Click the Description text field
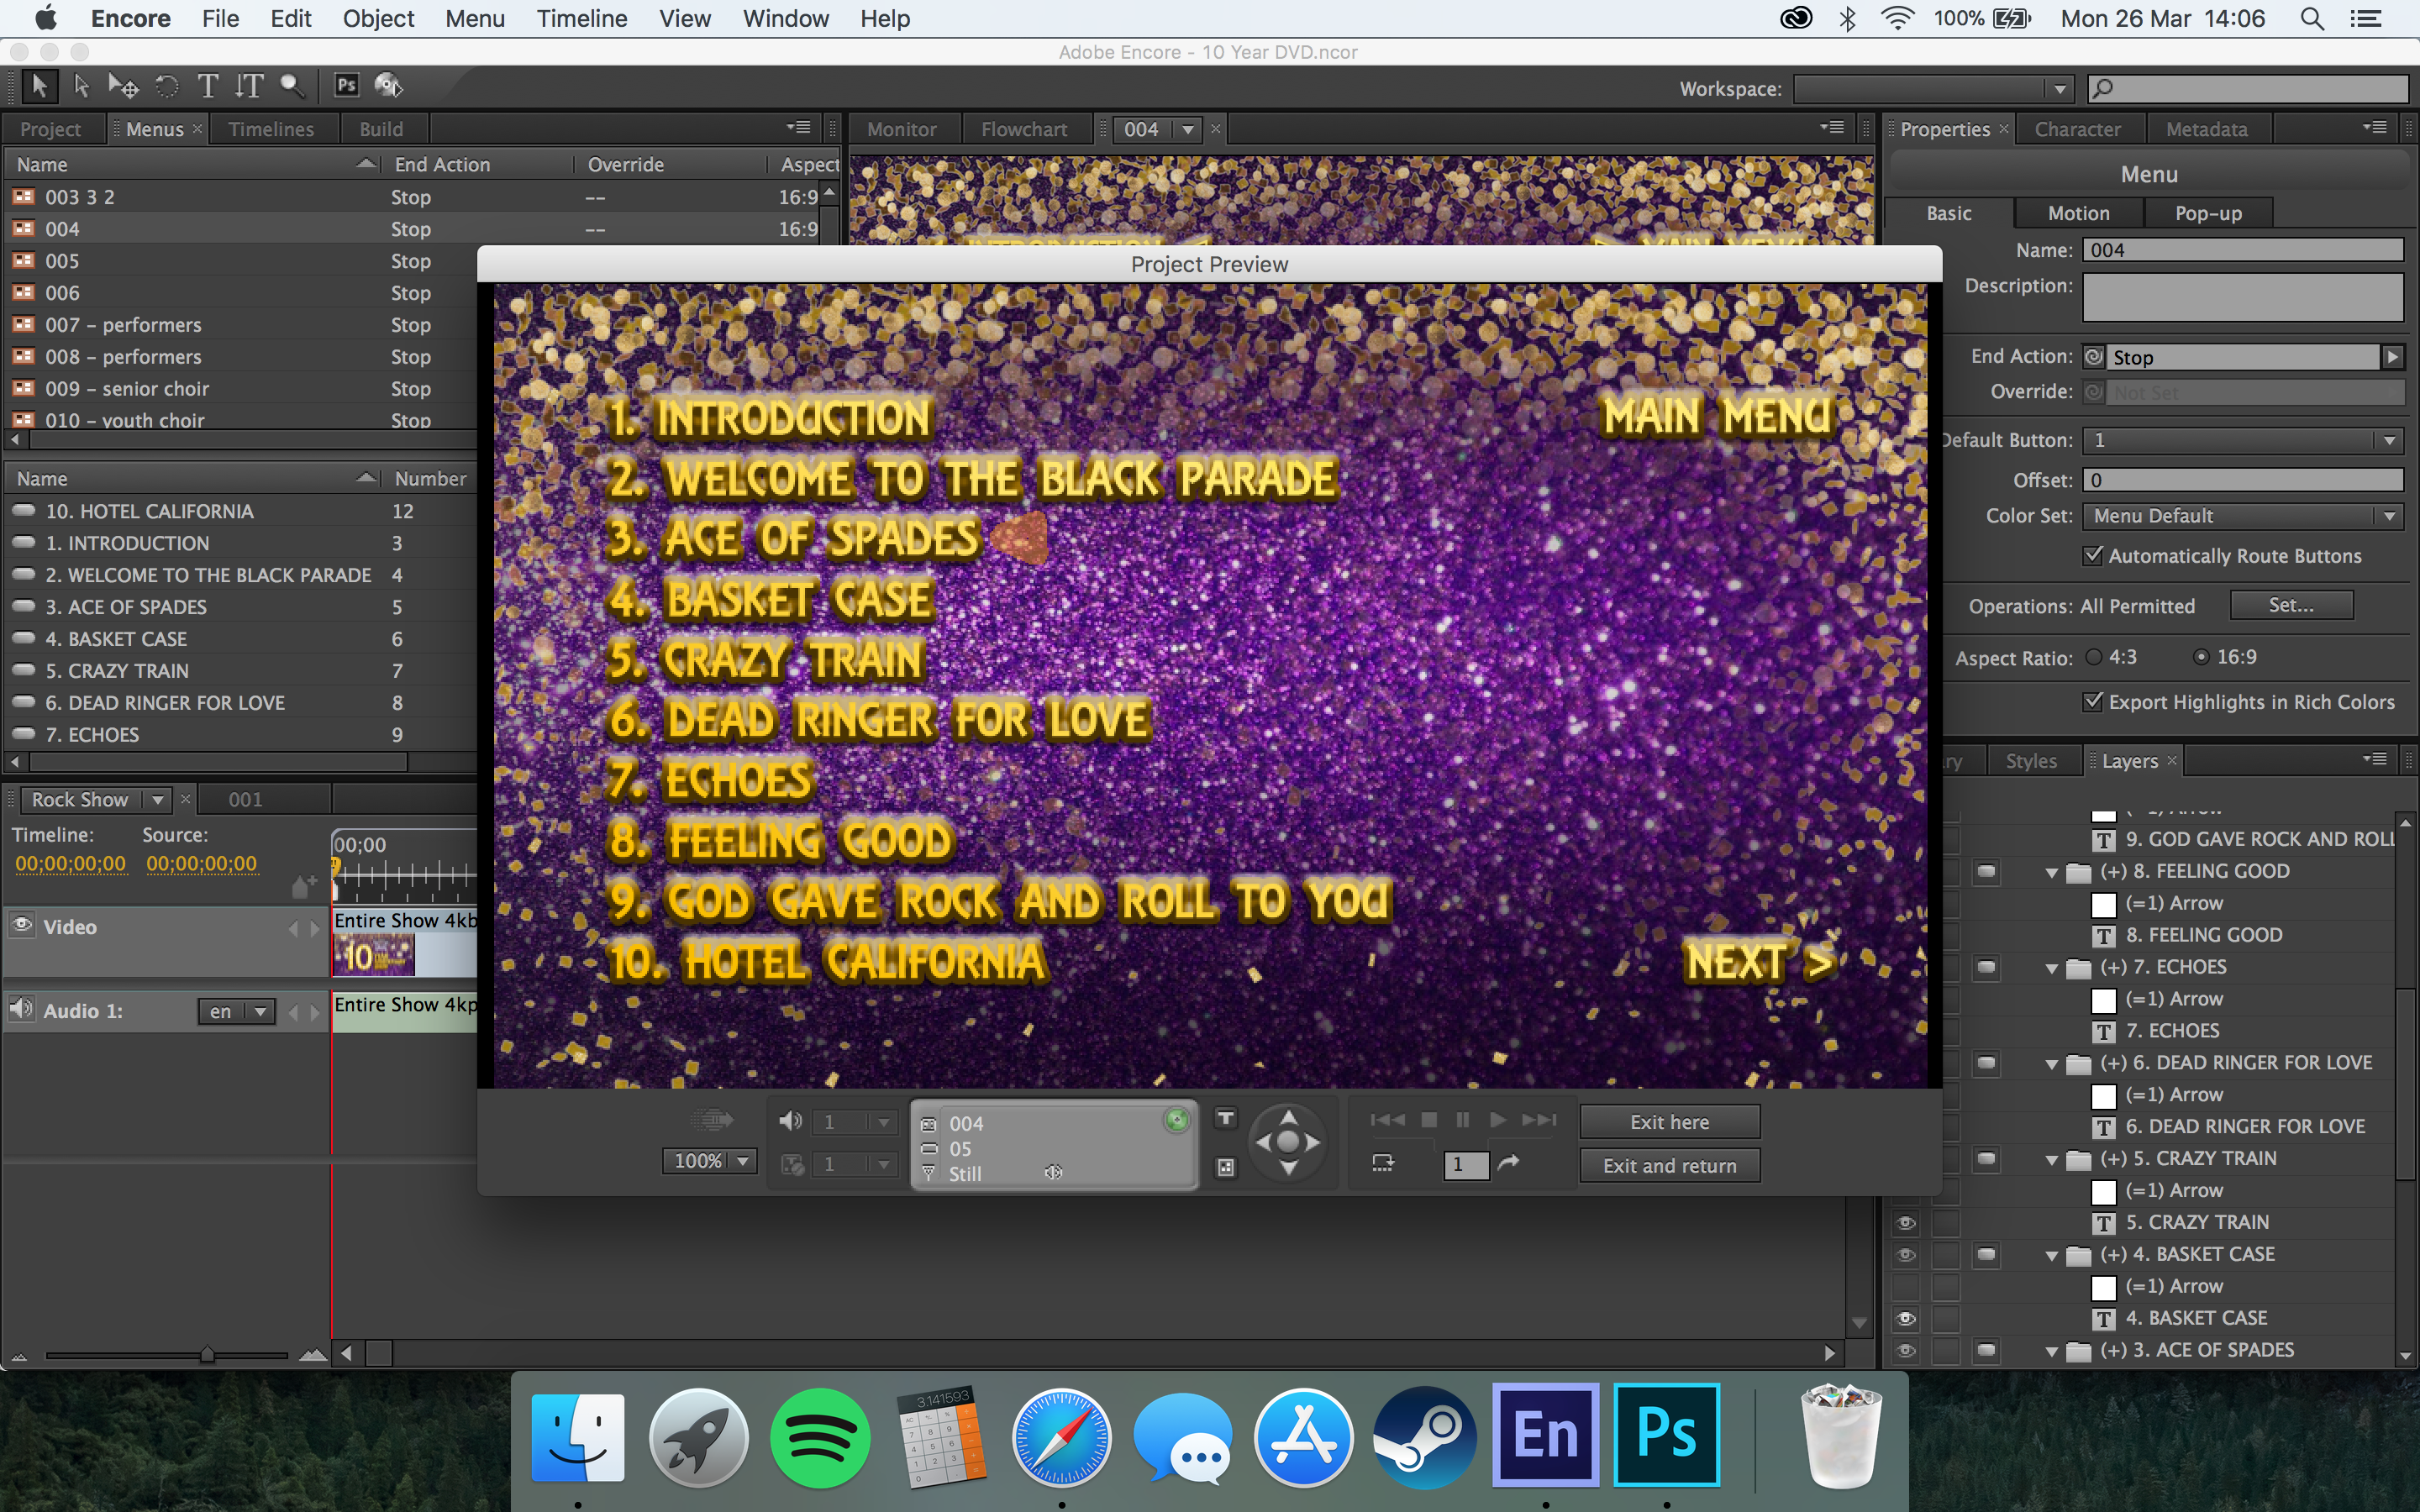Viewport: 2420px width, 1512px height. pyautogui.click(x=2242, y=297)
